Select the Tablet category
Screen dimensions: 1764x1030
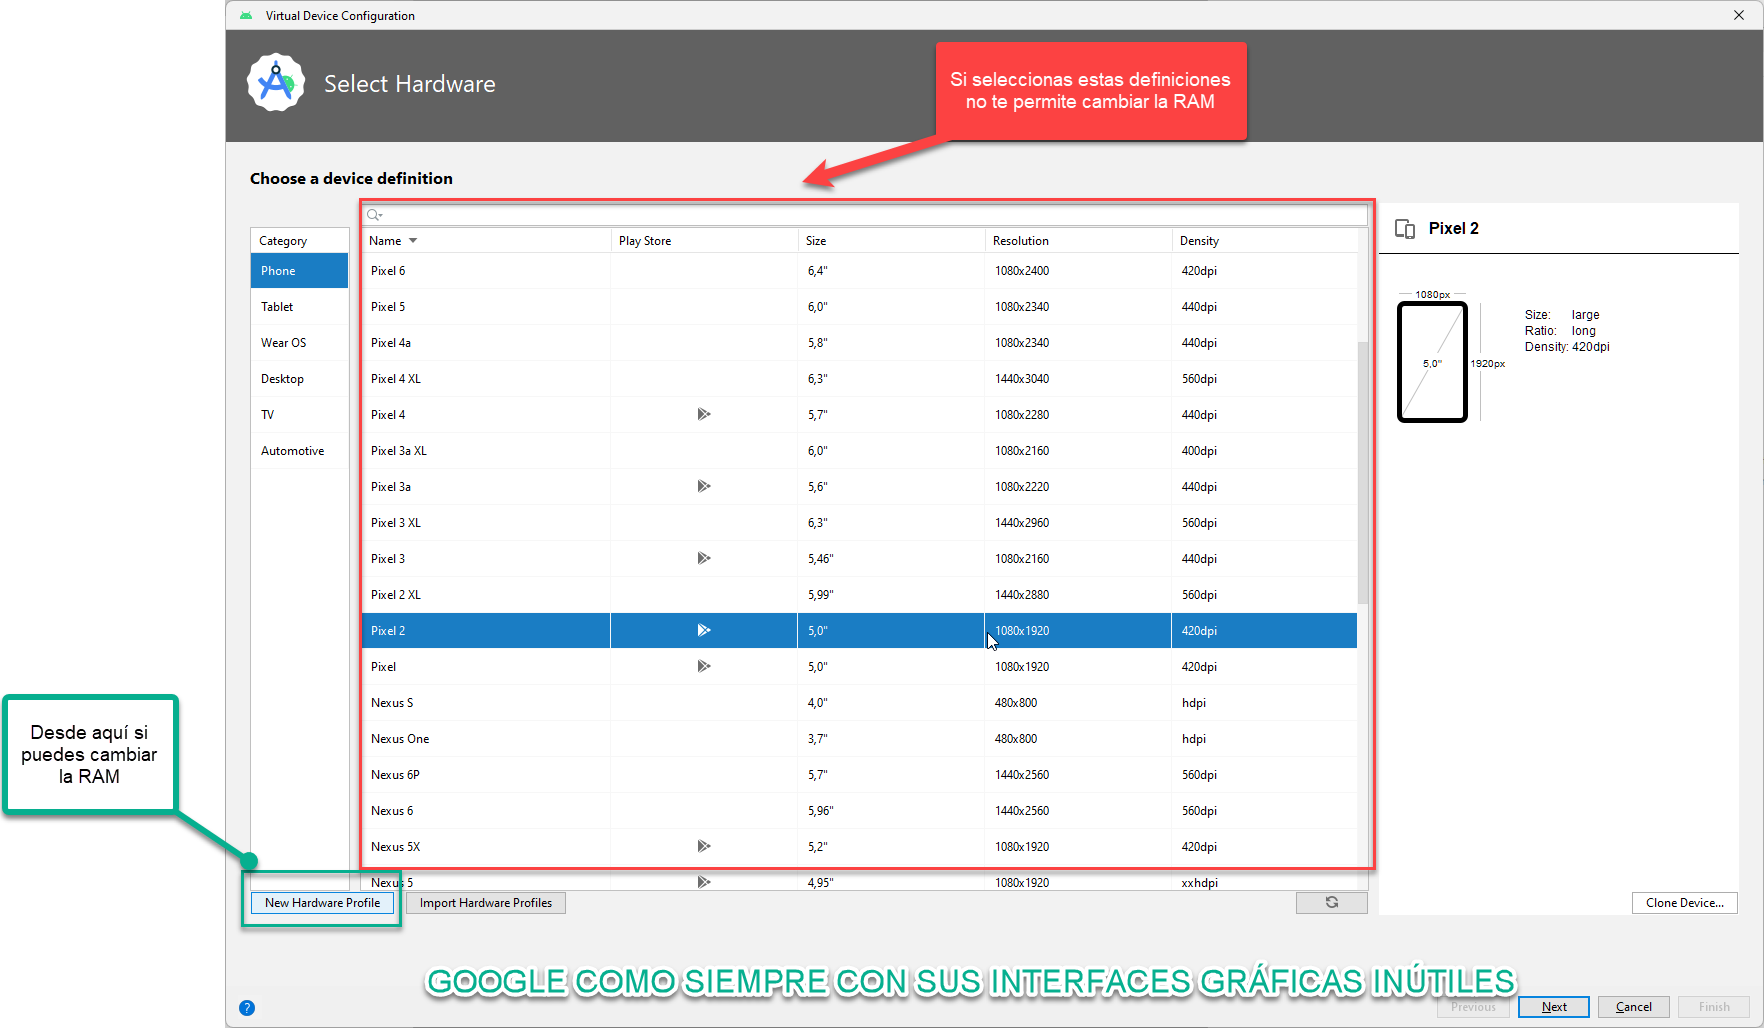pyautogui.click(x=299, y=307)
